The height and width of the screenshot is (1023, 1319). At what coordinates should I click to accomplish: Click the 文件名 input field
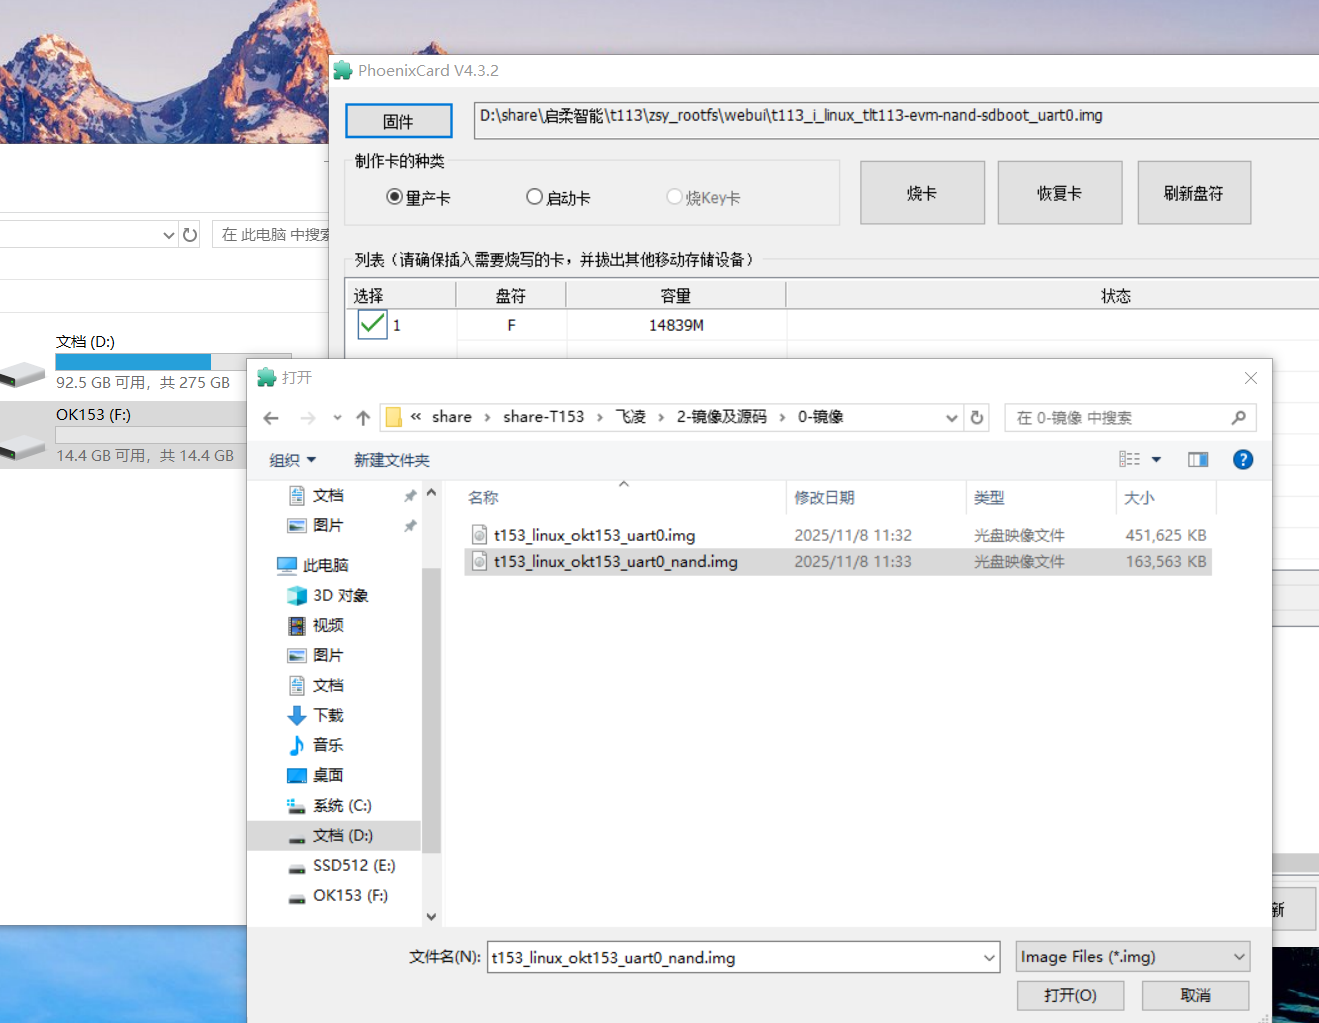pyautogui.click(x=735, y=958)
